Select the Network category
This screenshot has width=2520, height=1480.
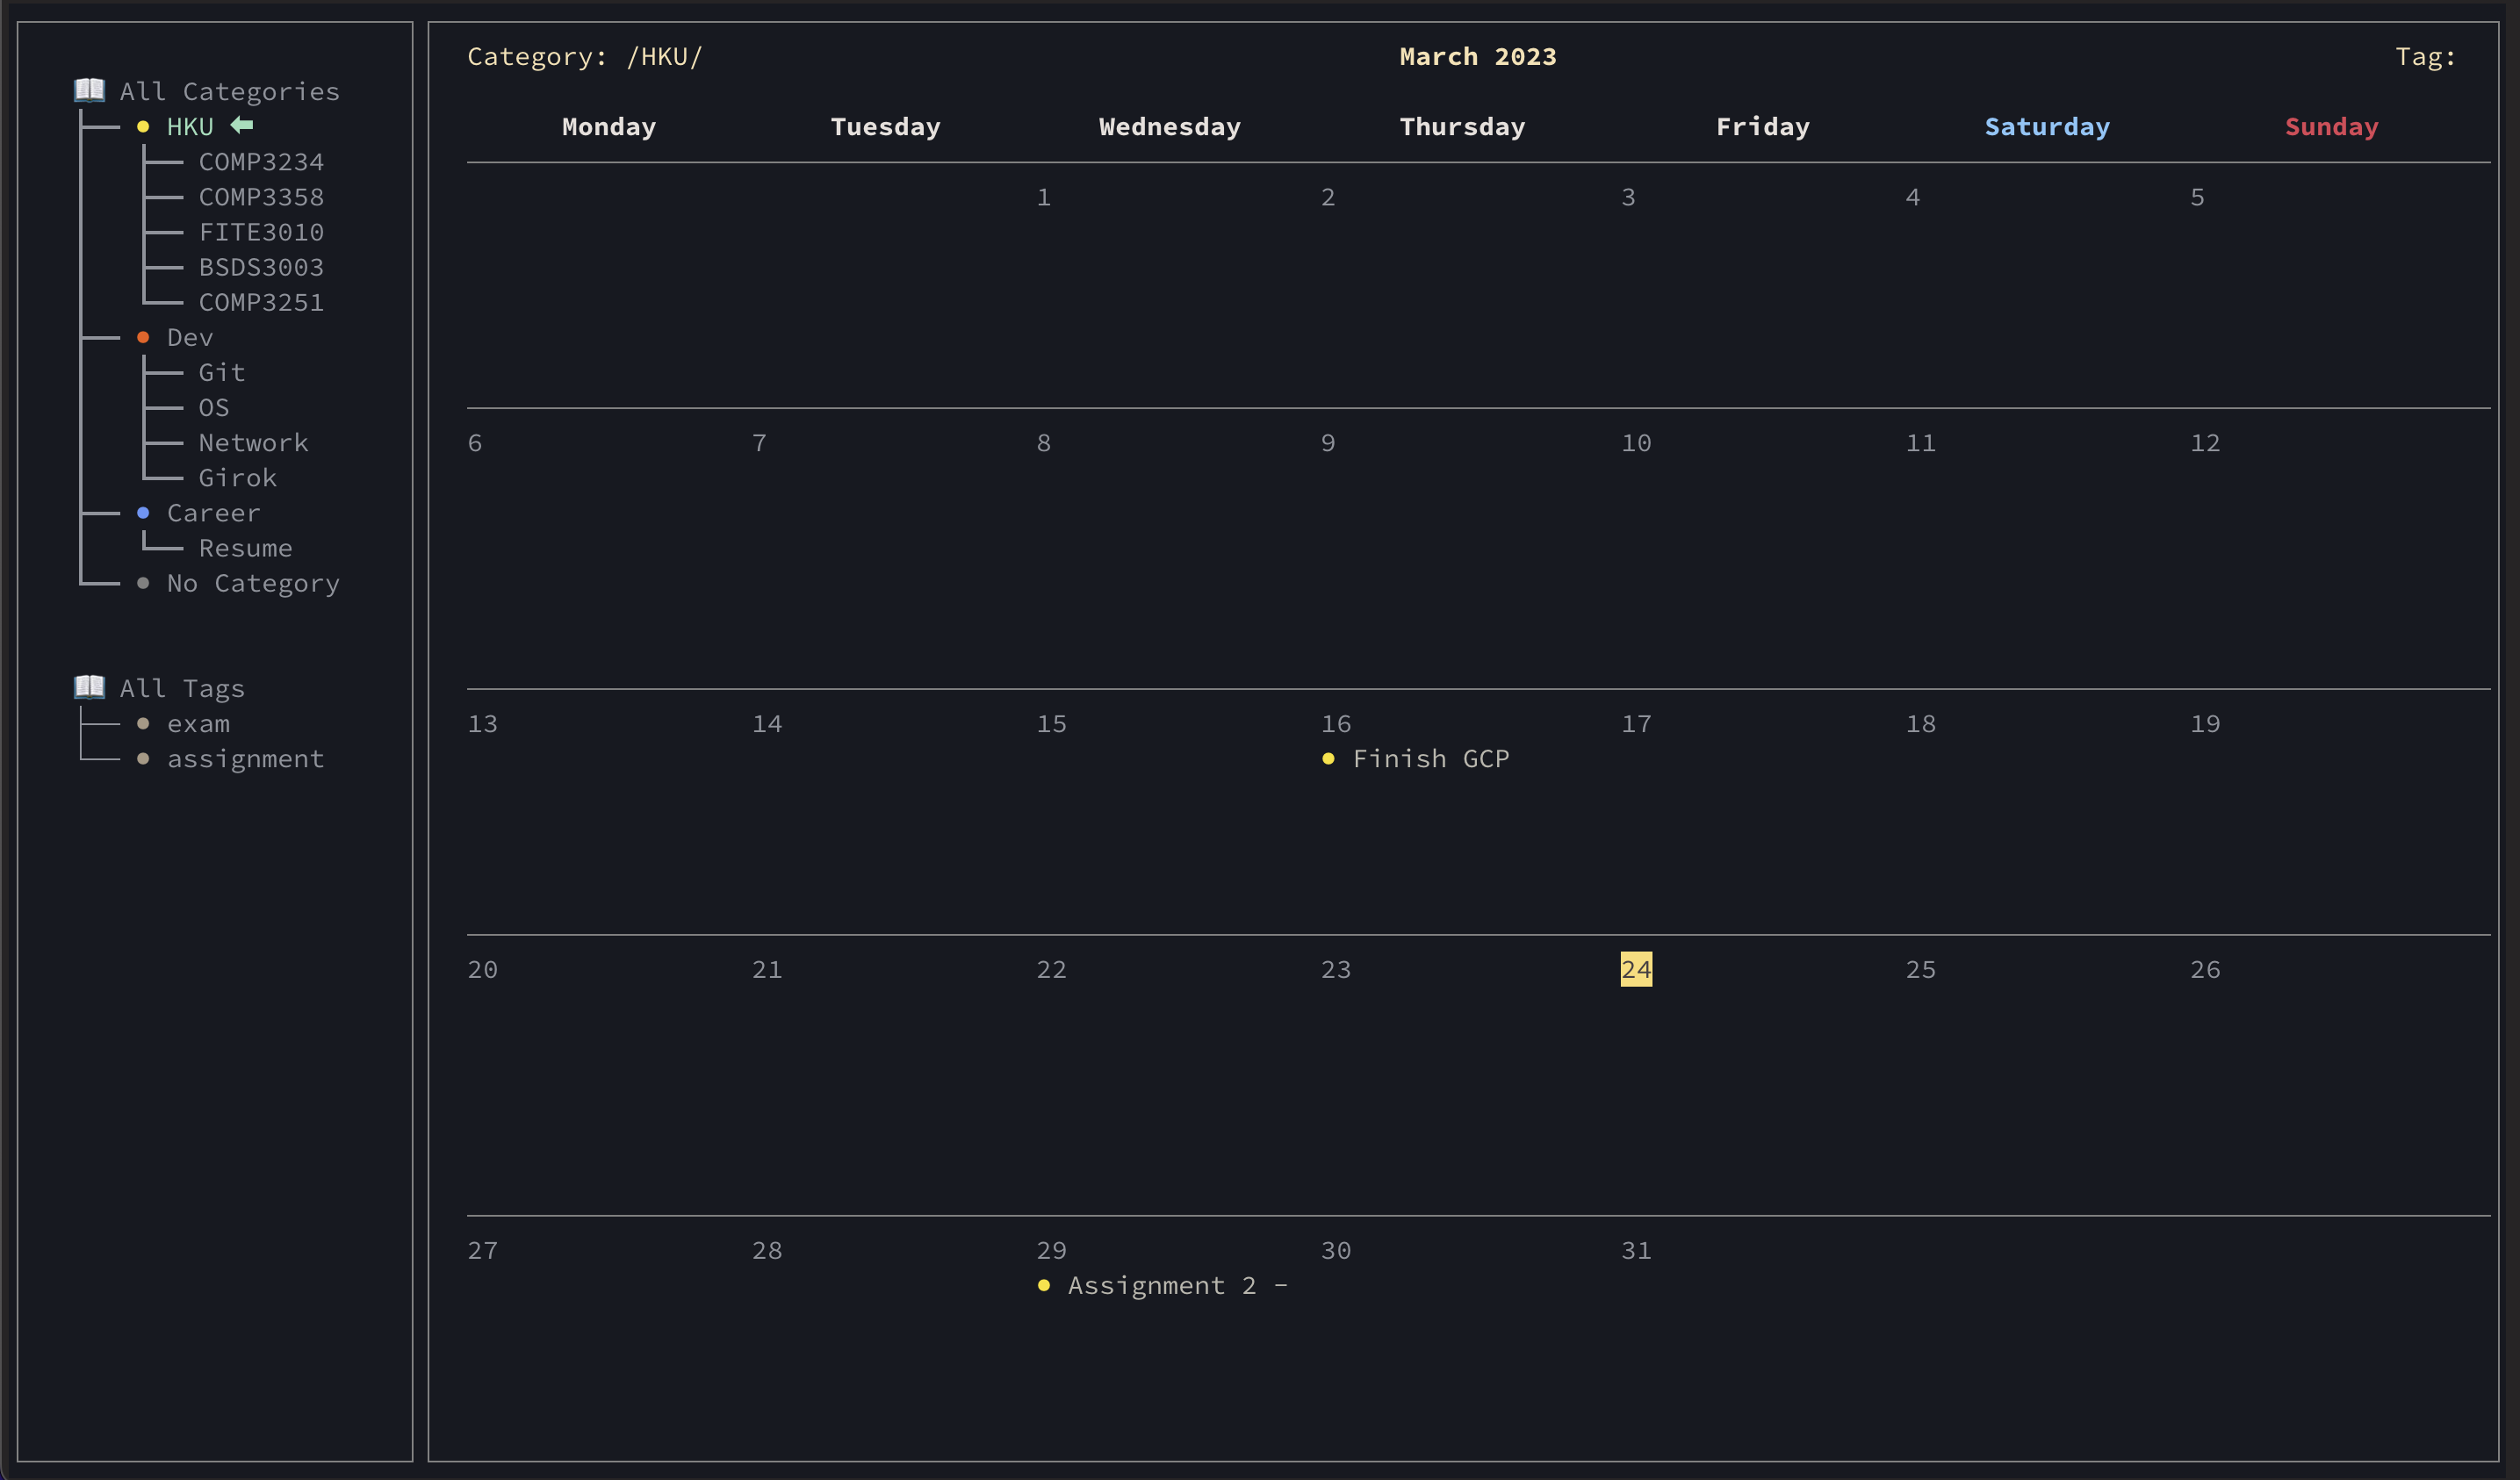click(253, 442)
